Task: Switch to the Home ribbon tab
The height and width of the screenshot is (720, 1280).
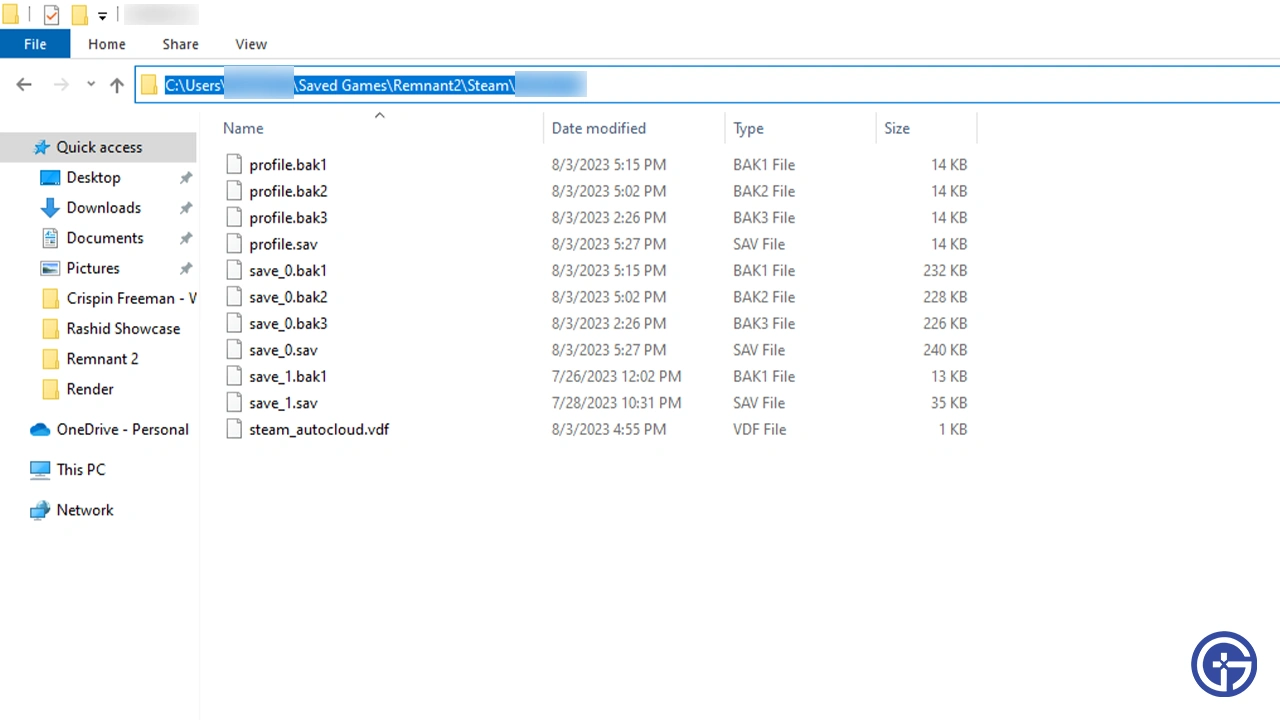Action: click(x=107, y=44)
